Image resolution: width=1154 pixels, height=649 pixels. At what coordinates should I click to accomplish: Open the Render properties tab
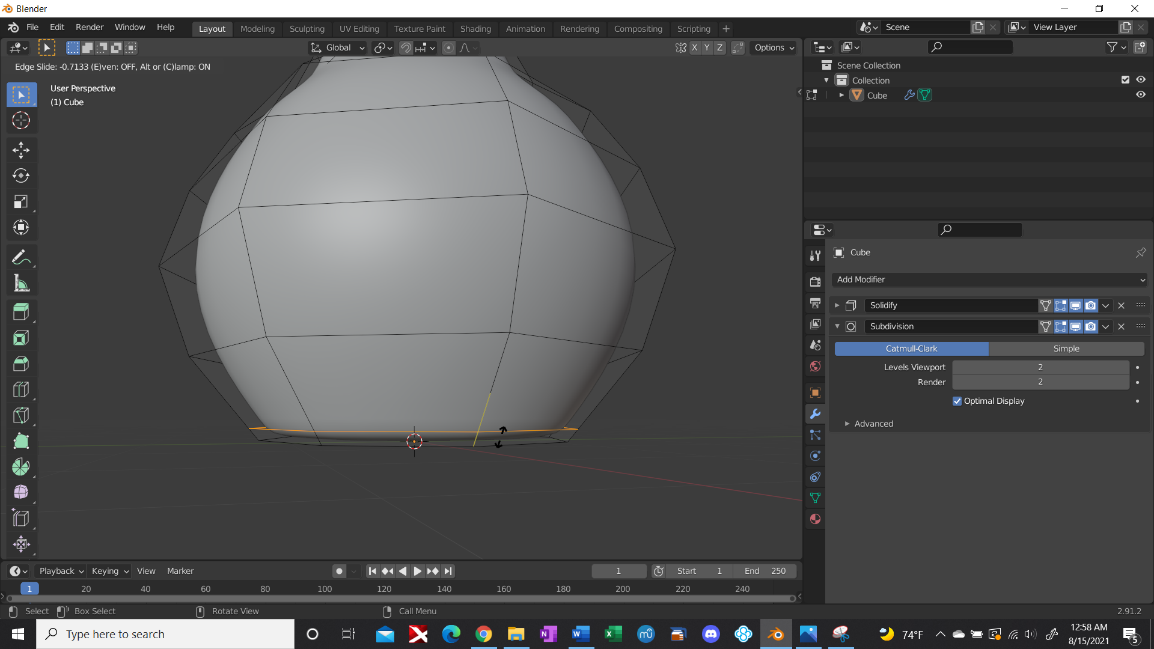tap(815, 282)
